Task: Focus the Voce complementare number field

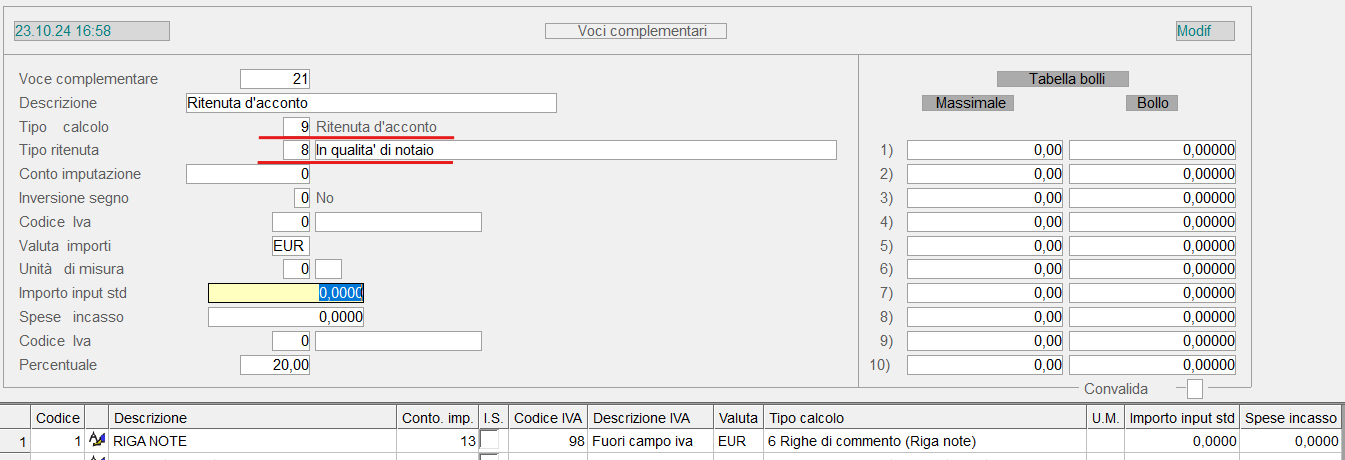Action: click(x=275, y=79)
